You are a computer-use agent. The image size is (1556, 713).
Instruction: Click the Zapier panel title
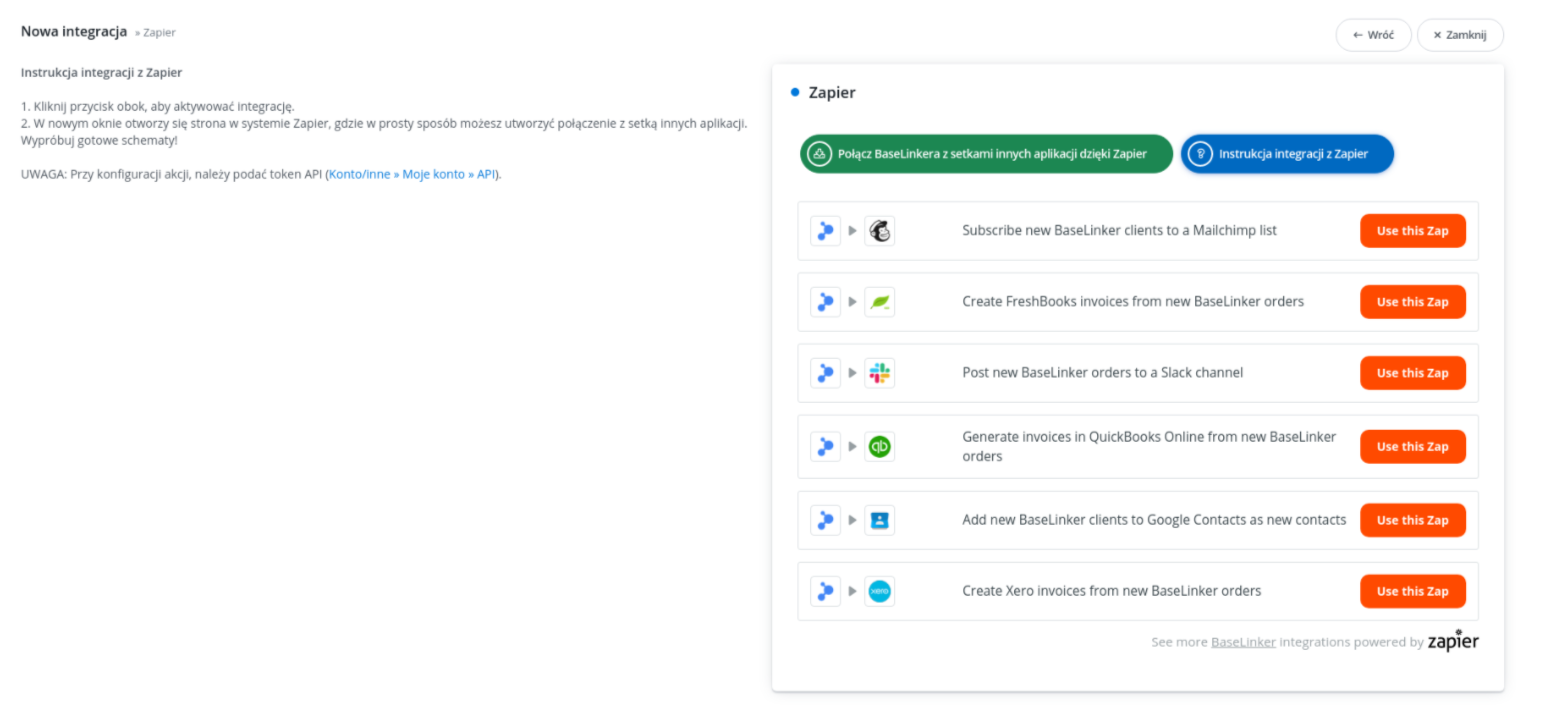tap(832, 93)
